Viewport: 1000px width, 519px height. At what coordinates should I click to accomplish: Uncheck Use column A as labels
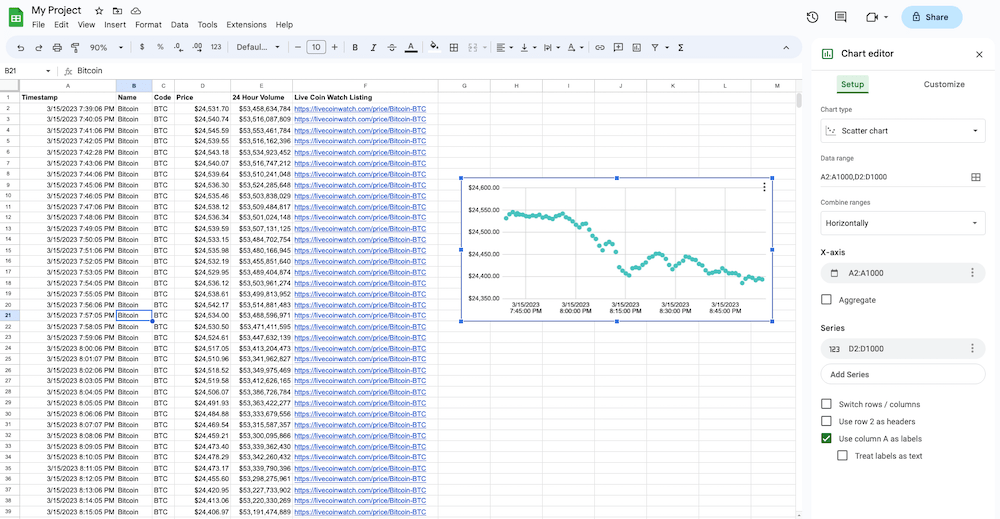(826, 438)
